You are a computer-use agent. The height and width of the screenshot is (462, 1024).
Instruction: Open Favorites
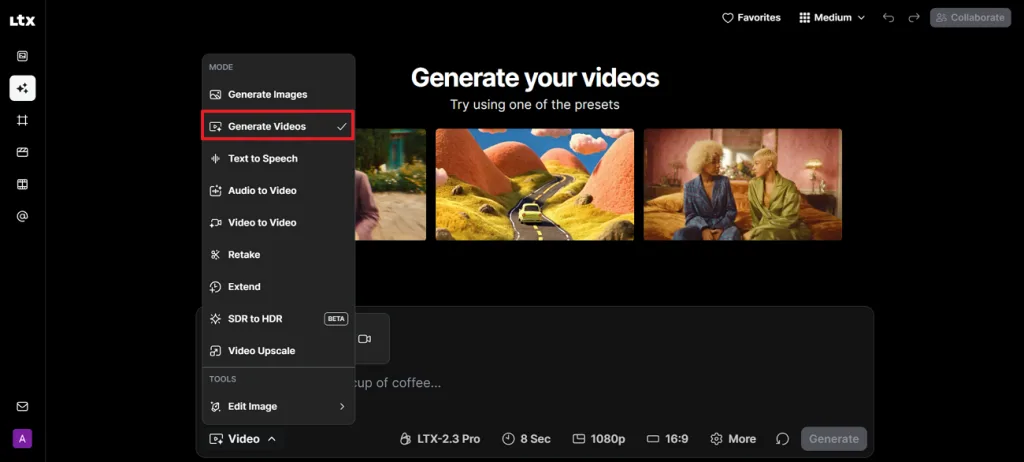coord(751,18)
